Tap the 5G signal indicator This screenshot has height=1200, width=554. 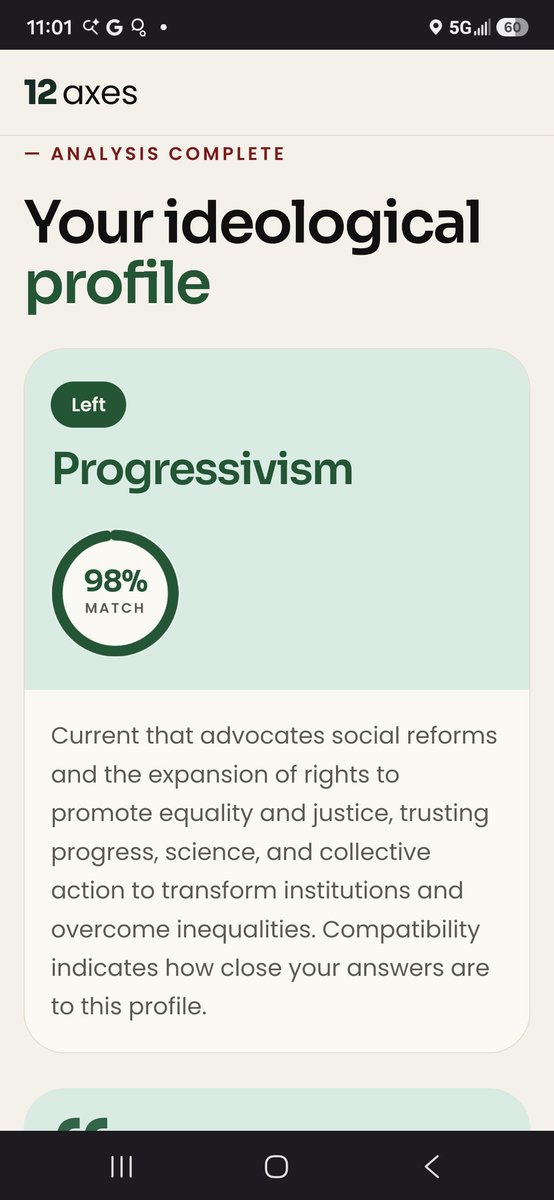pos(469,27)
